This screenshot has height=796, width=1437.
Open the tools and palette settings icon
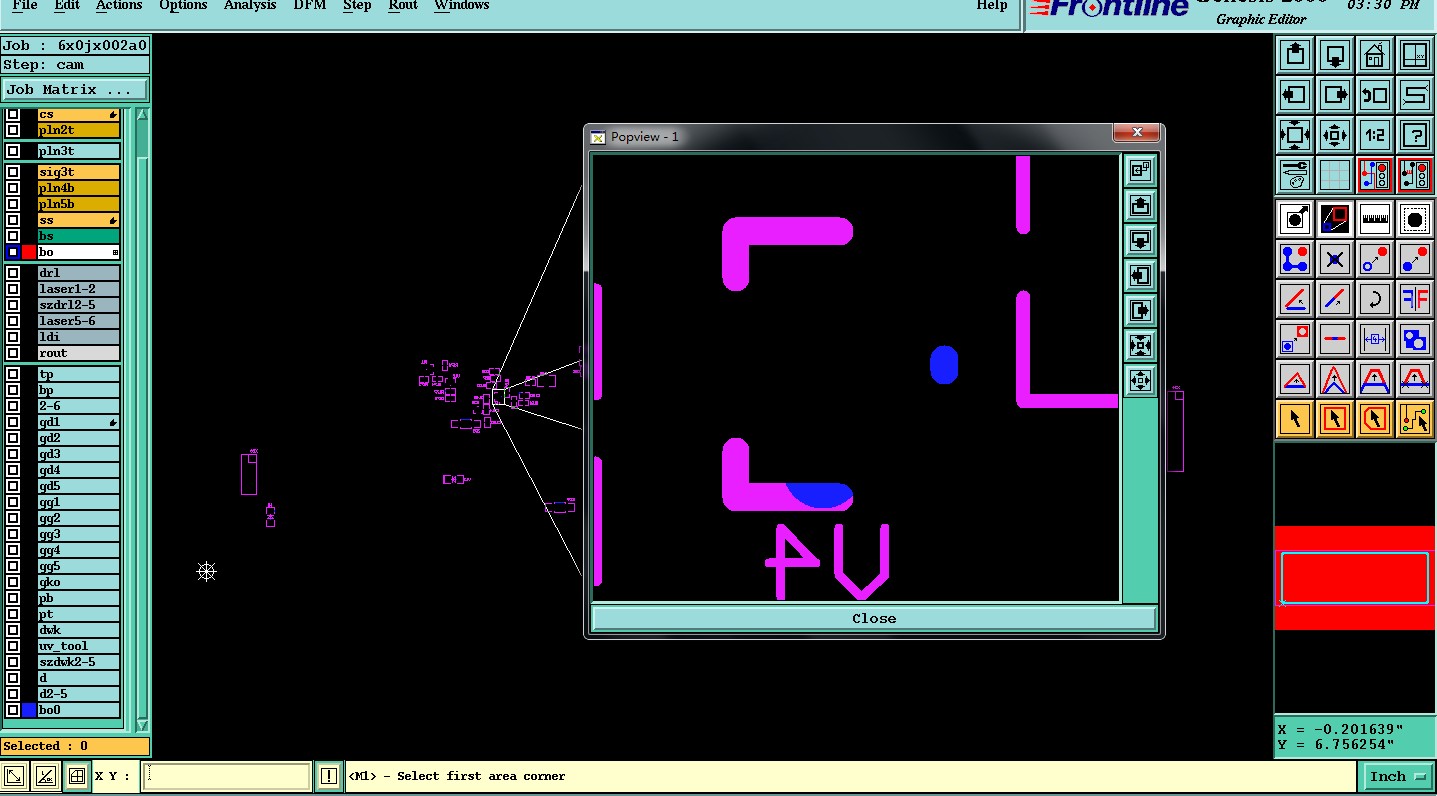(x=1295, y=175)
